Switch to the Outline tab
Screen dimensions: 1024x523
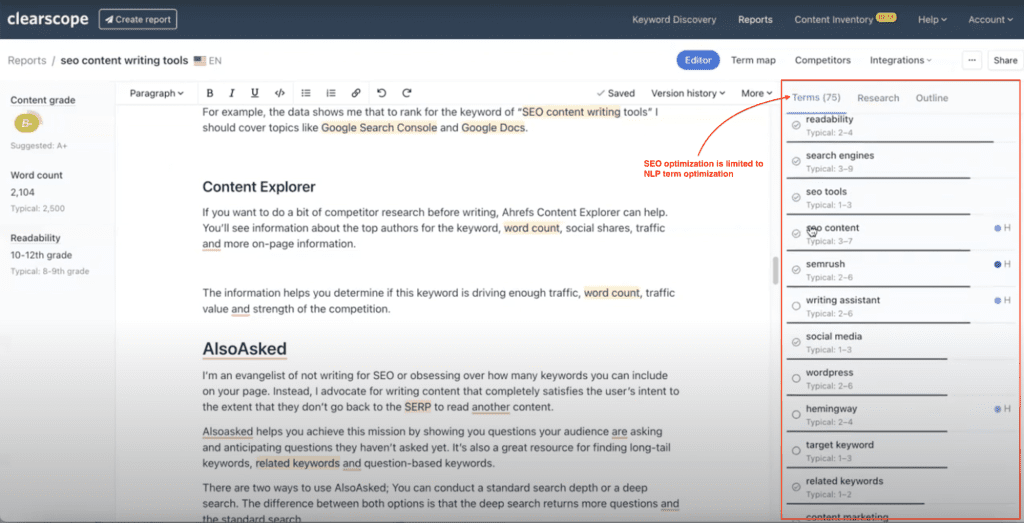pos(932,98)
